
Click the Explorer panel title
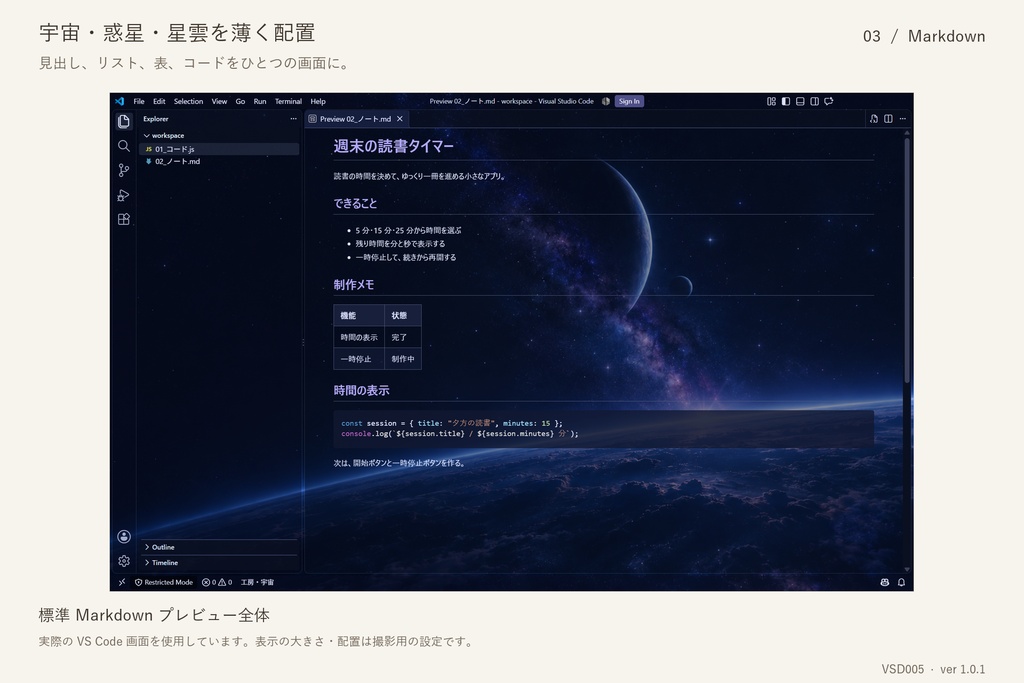point(156,119)
